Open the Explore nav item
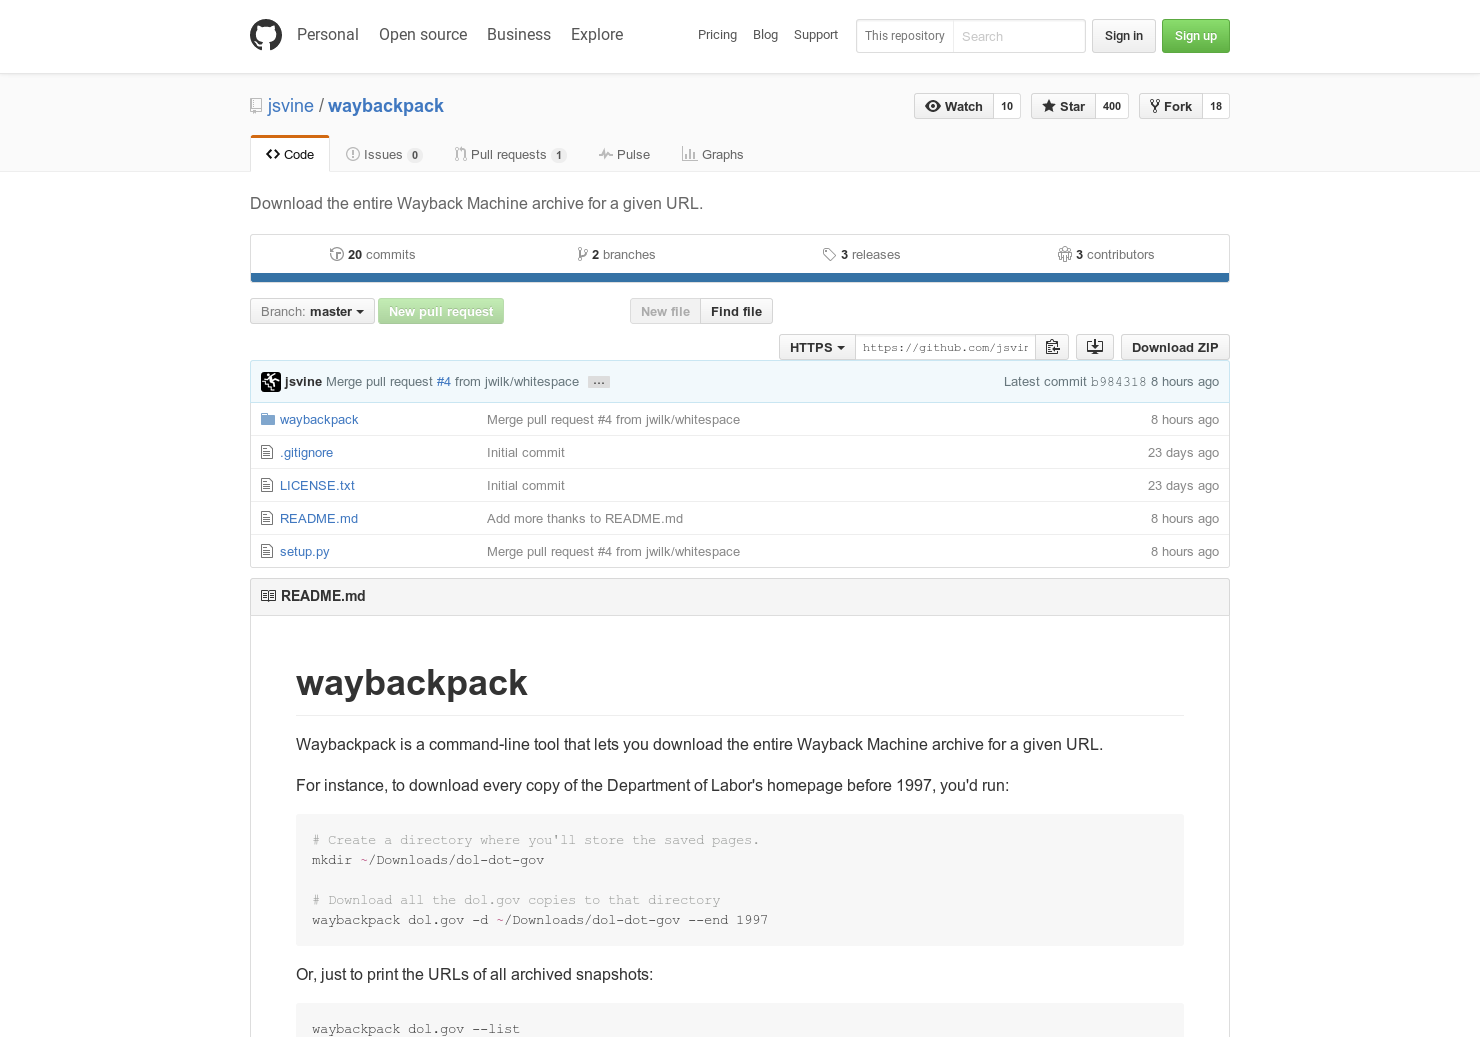 pyautogui.click(x=597, y=34)
